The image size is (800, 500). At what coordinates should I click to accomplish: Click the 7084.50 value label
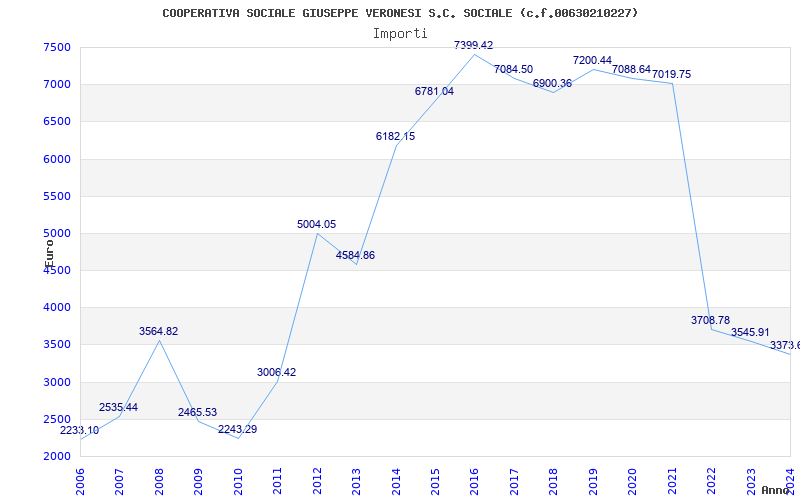click(513, 69)
